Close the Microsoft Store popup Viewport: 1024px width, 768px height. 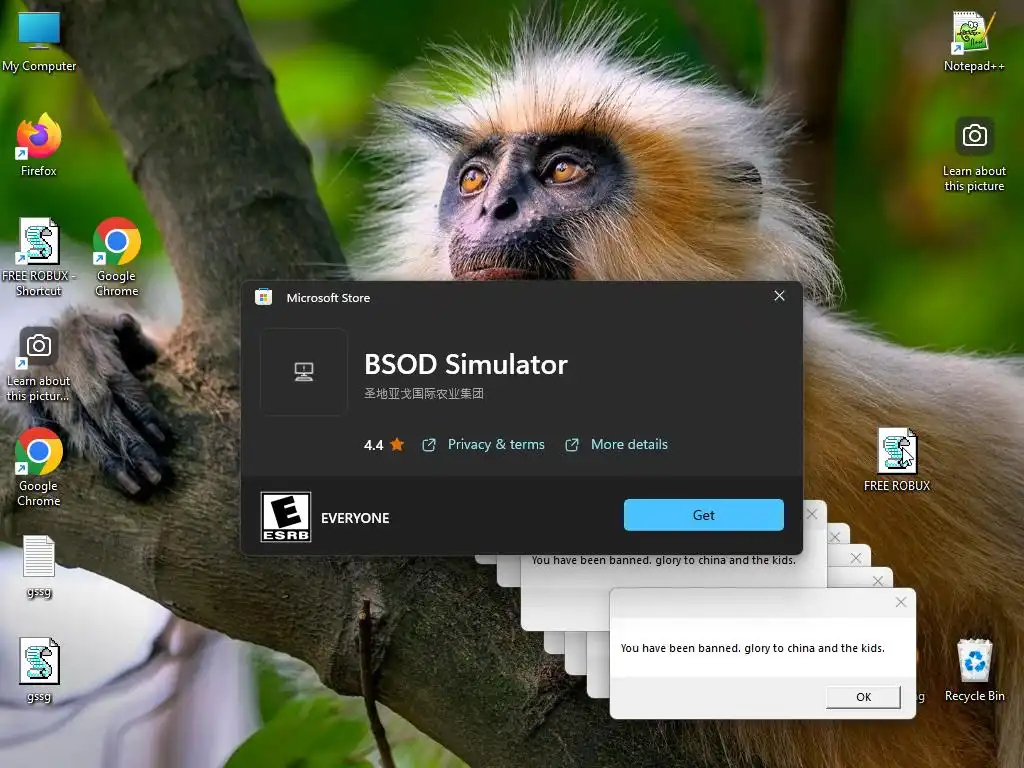coord(779,296)
